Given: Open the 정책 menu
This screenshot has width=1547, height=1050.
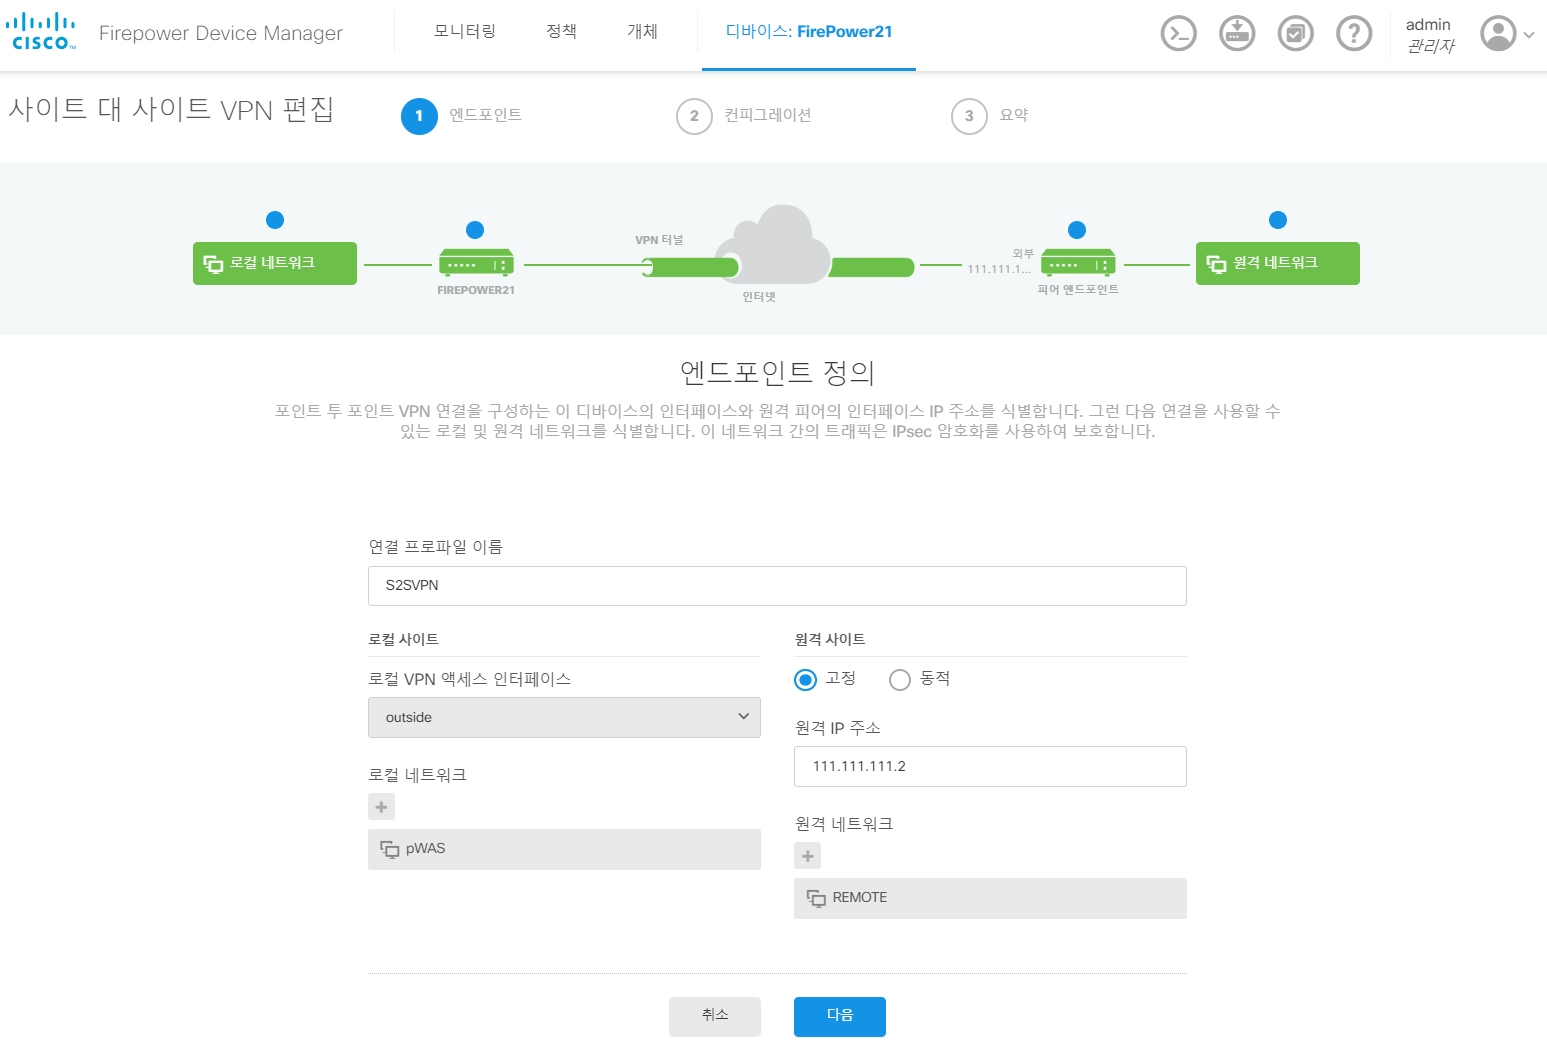Looking at the screenshot, I should 562,32.
